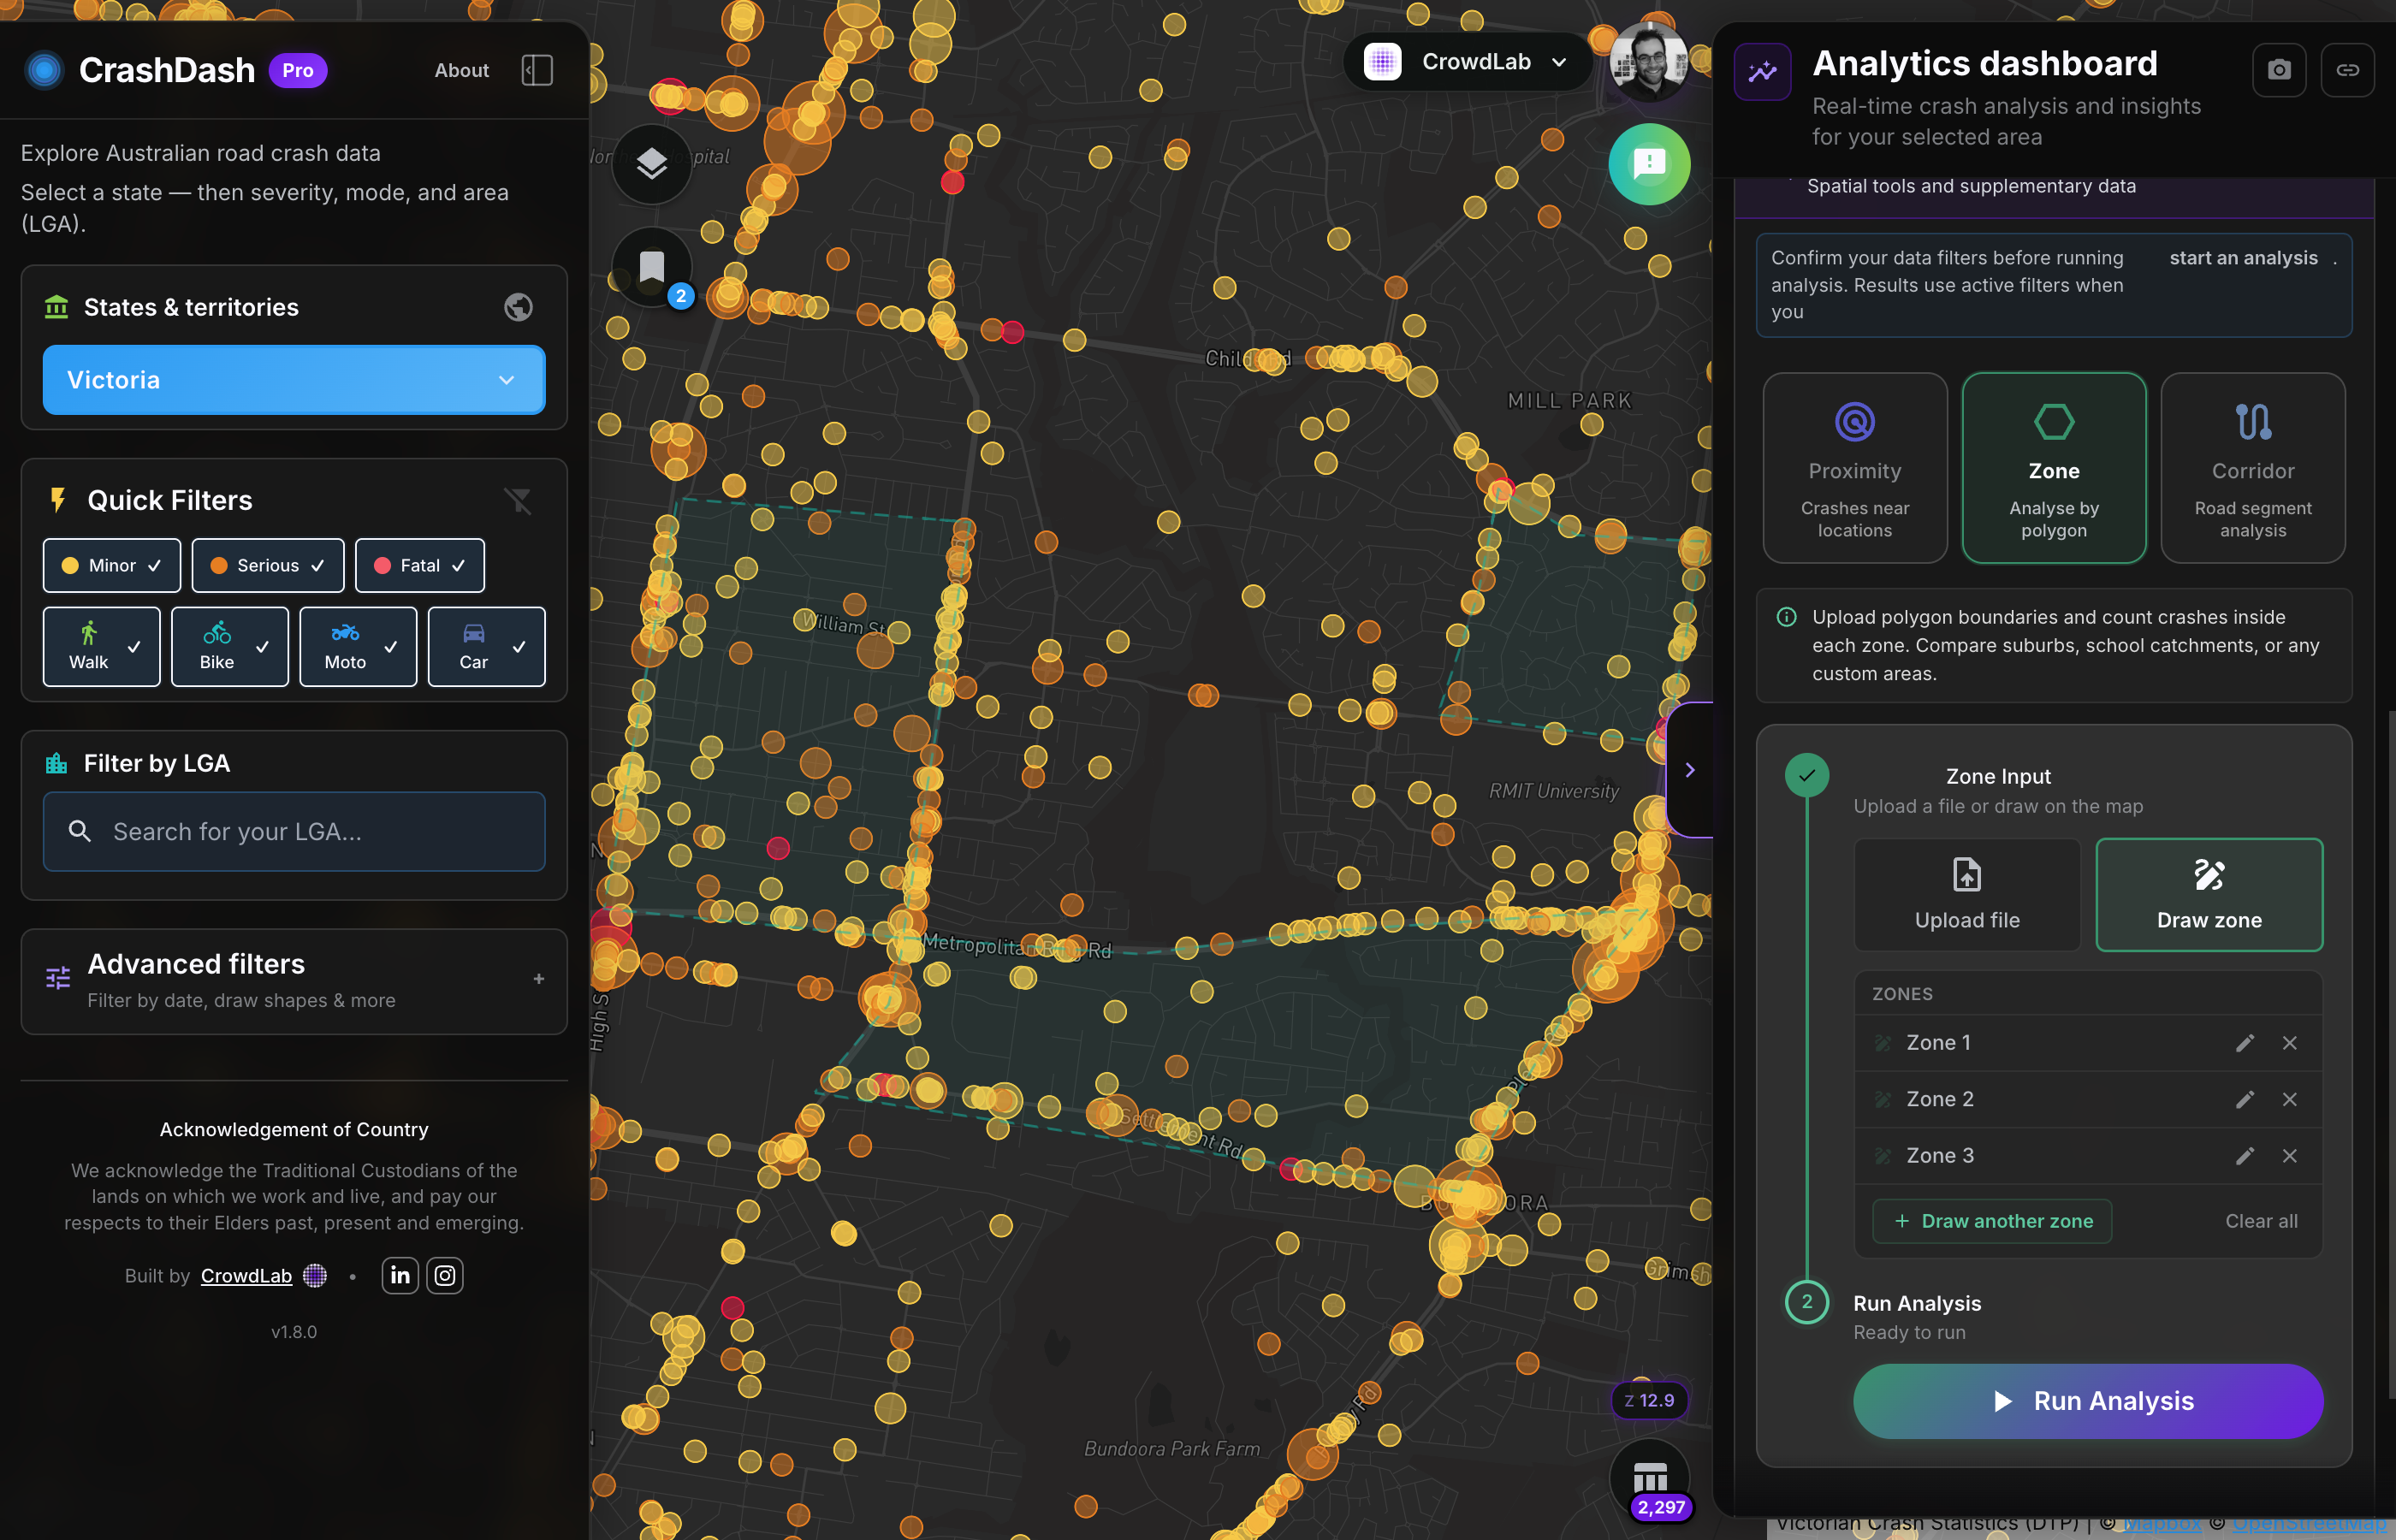Click inside the Search for your LGA field

point(294,831)
